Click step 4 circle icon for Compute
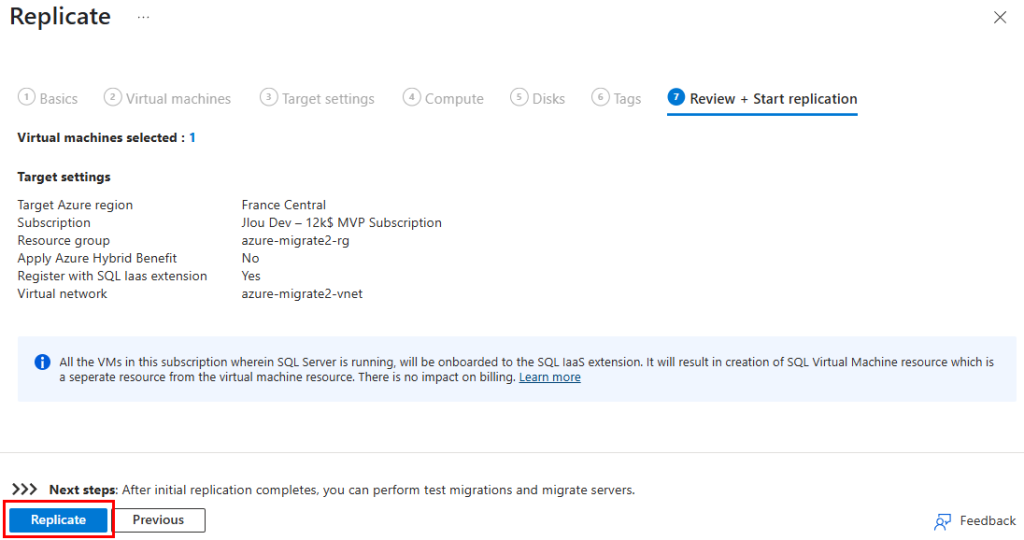Viewport: 1024px width, 540px height. click(411, 97)
